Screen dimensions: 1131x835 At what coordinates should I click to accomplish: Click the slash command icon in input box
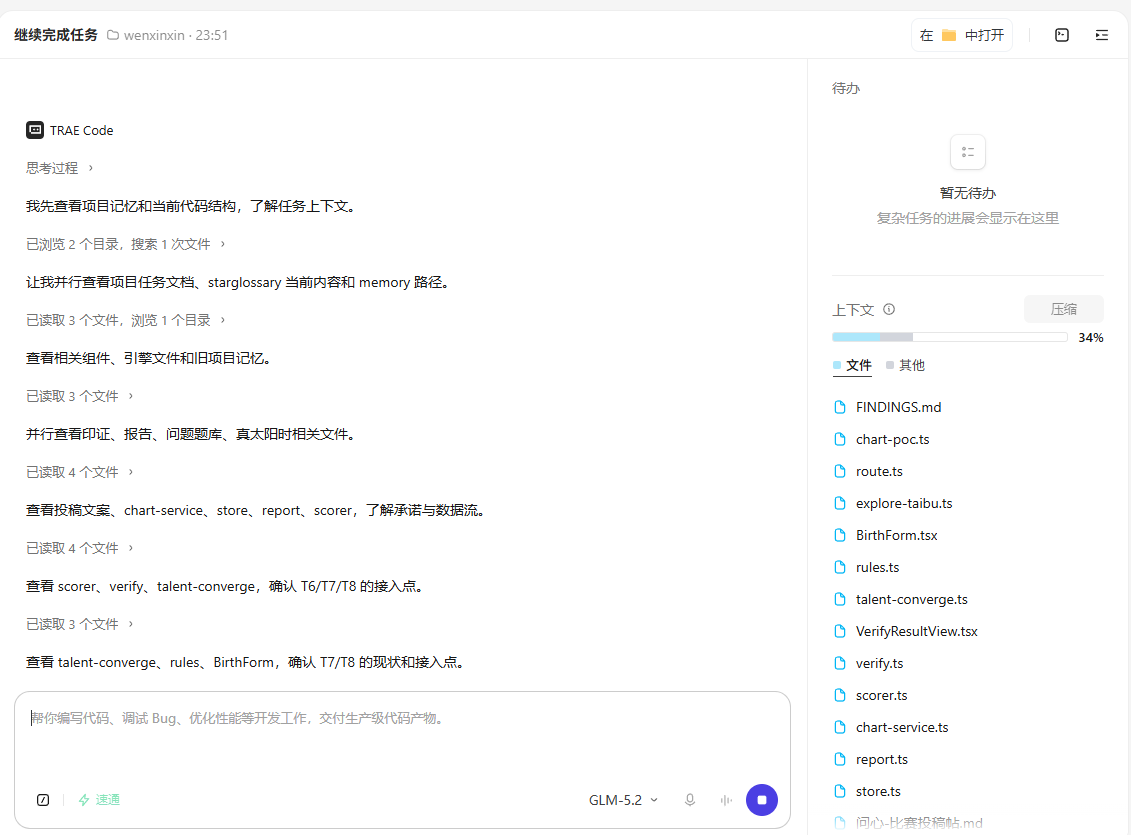point(43,800)
